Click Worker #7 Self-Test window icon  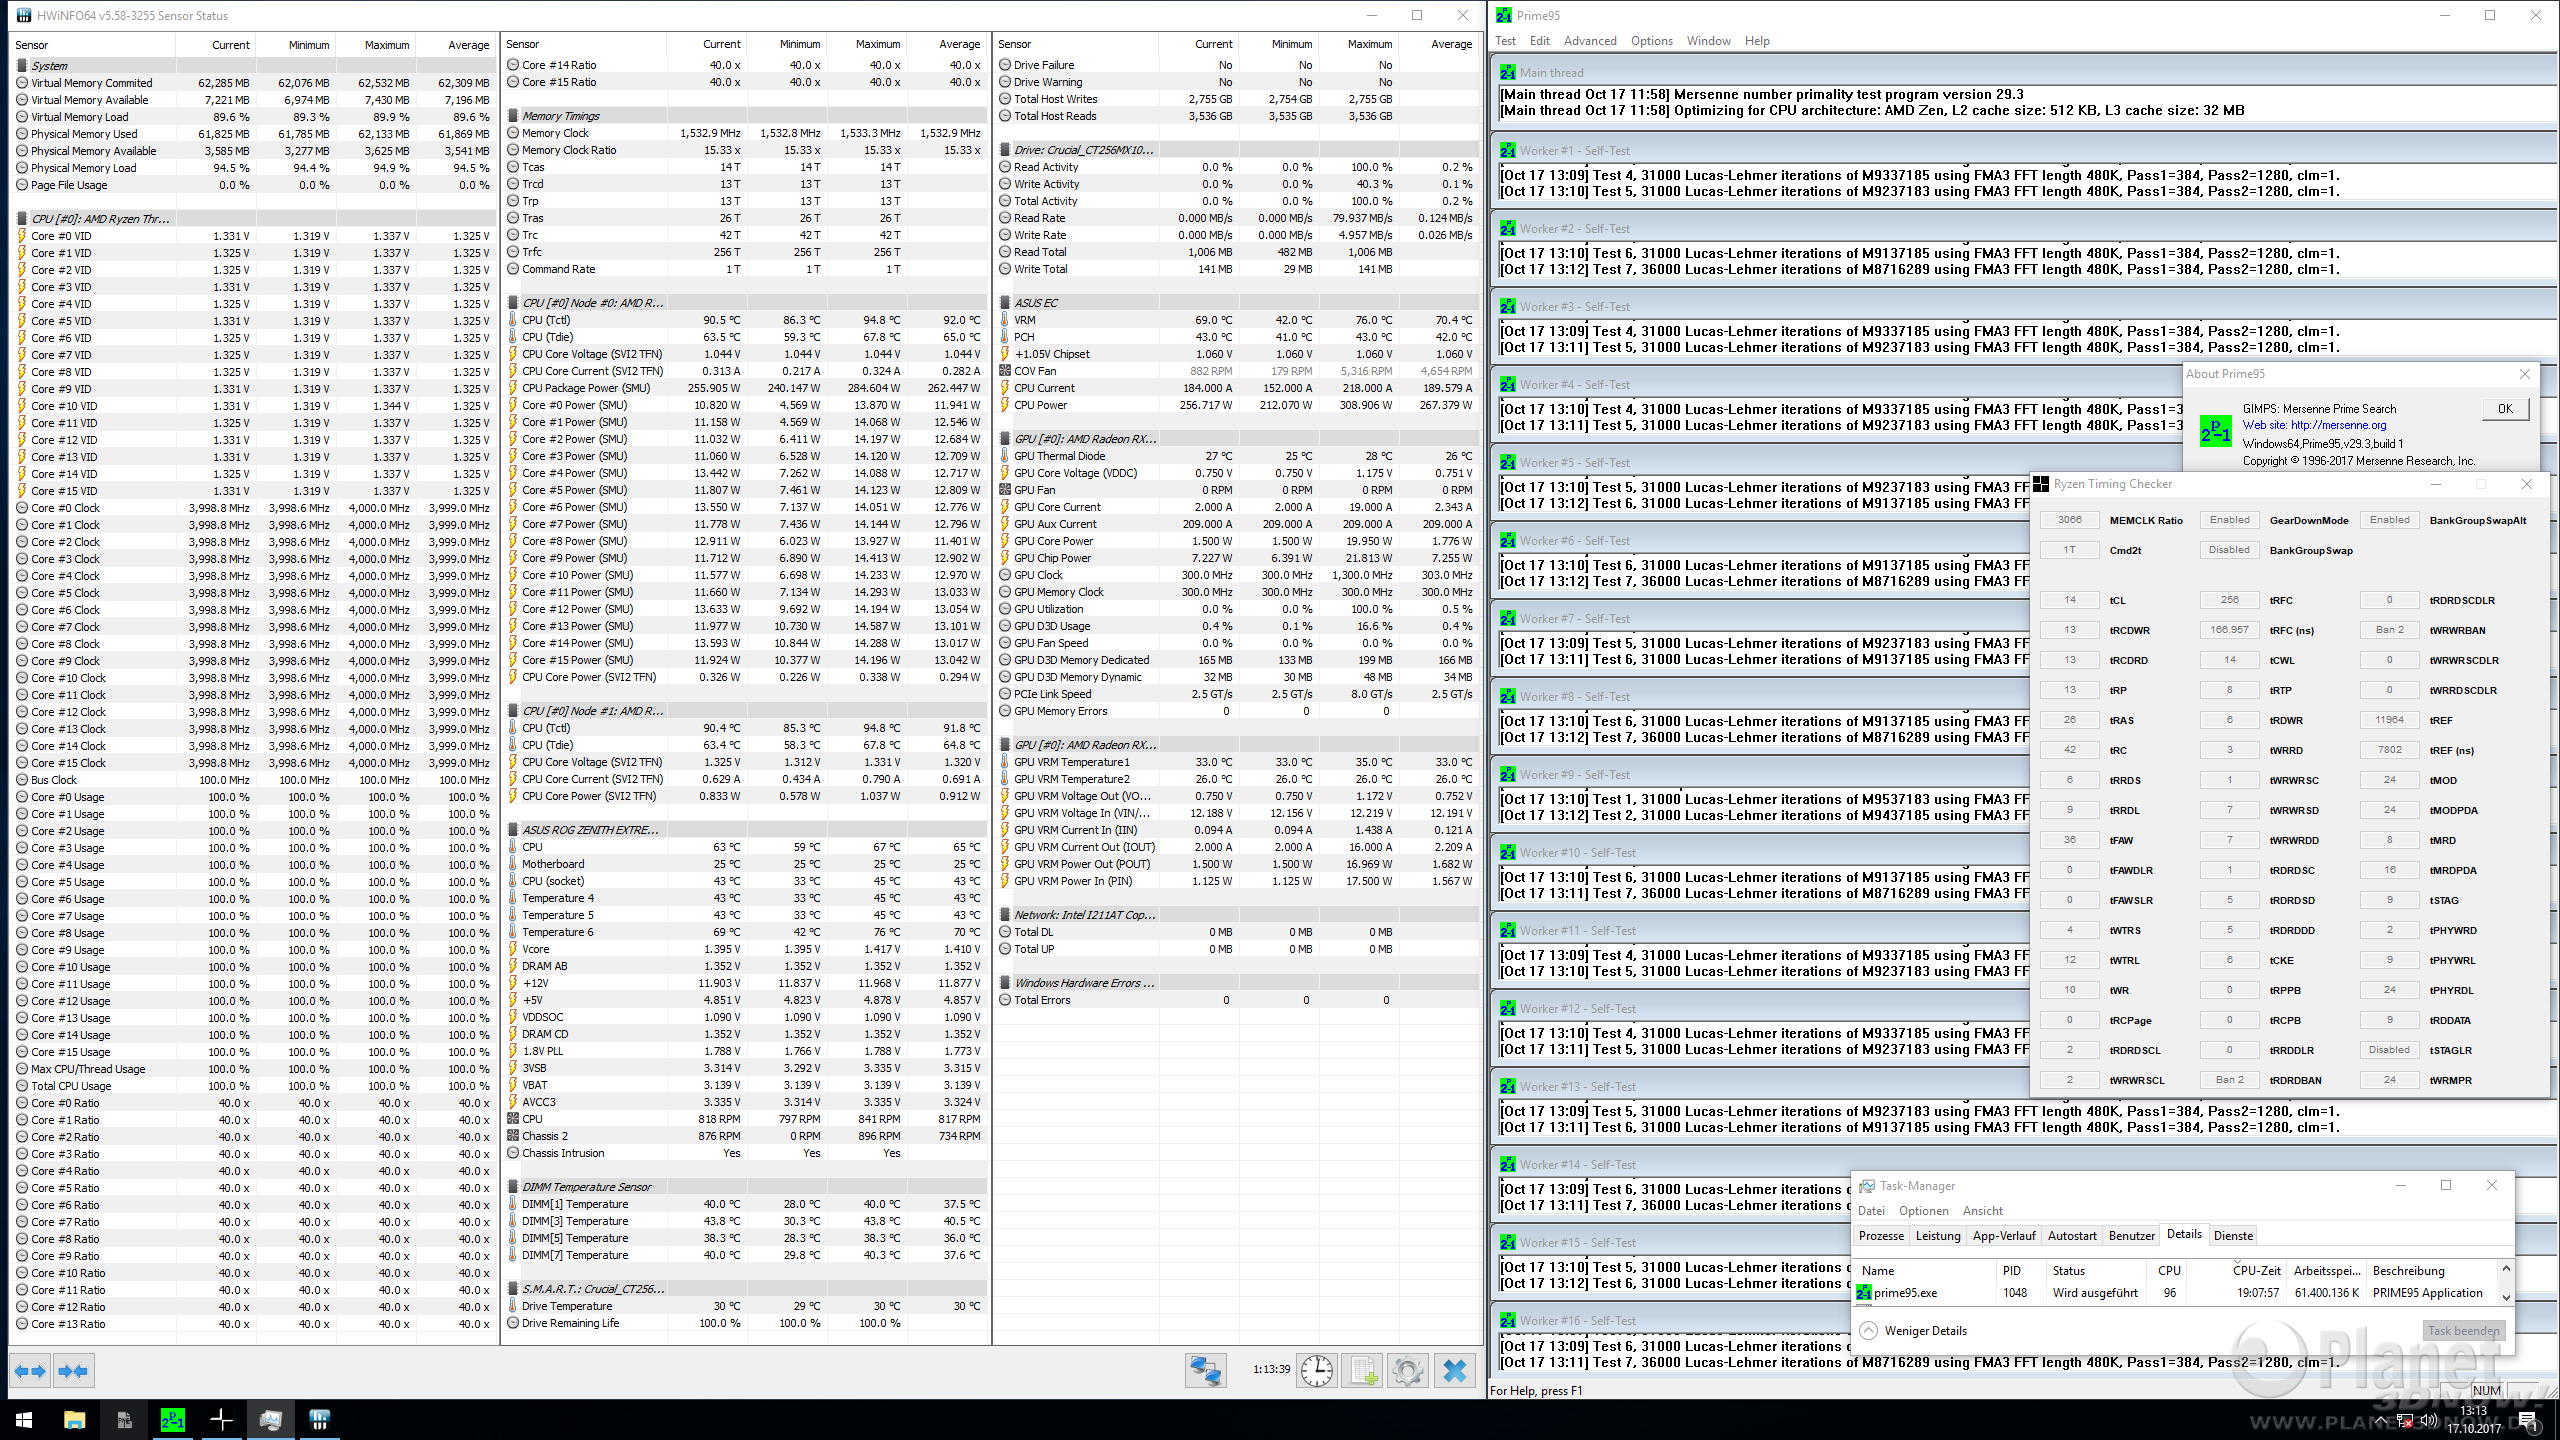1507,618
